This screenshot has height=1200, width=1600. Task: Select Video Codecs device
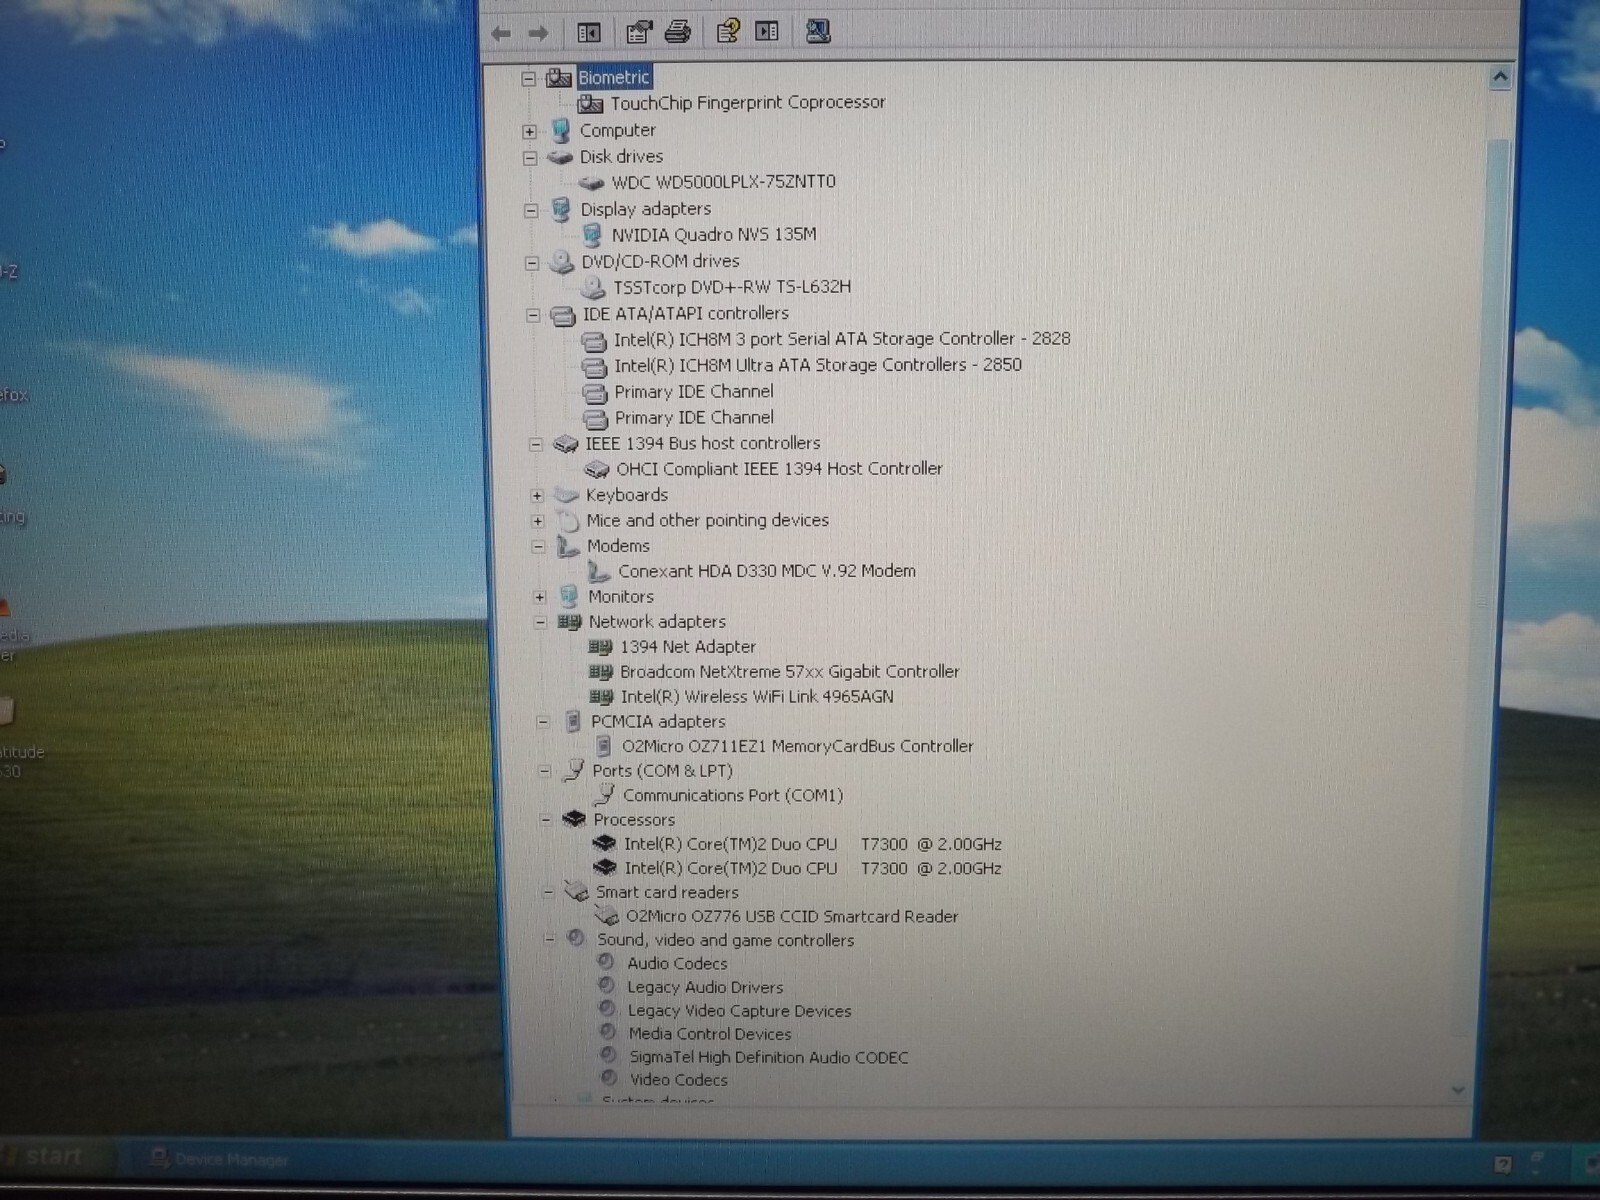coord(679,1080)
